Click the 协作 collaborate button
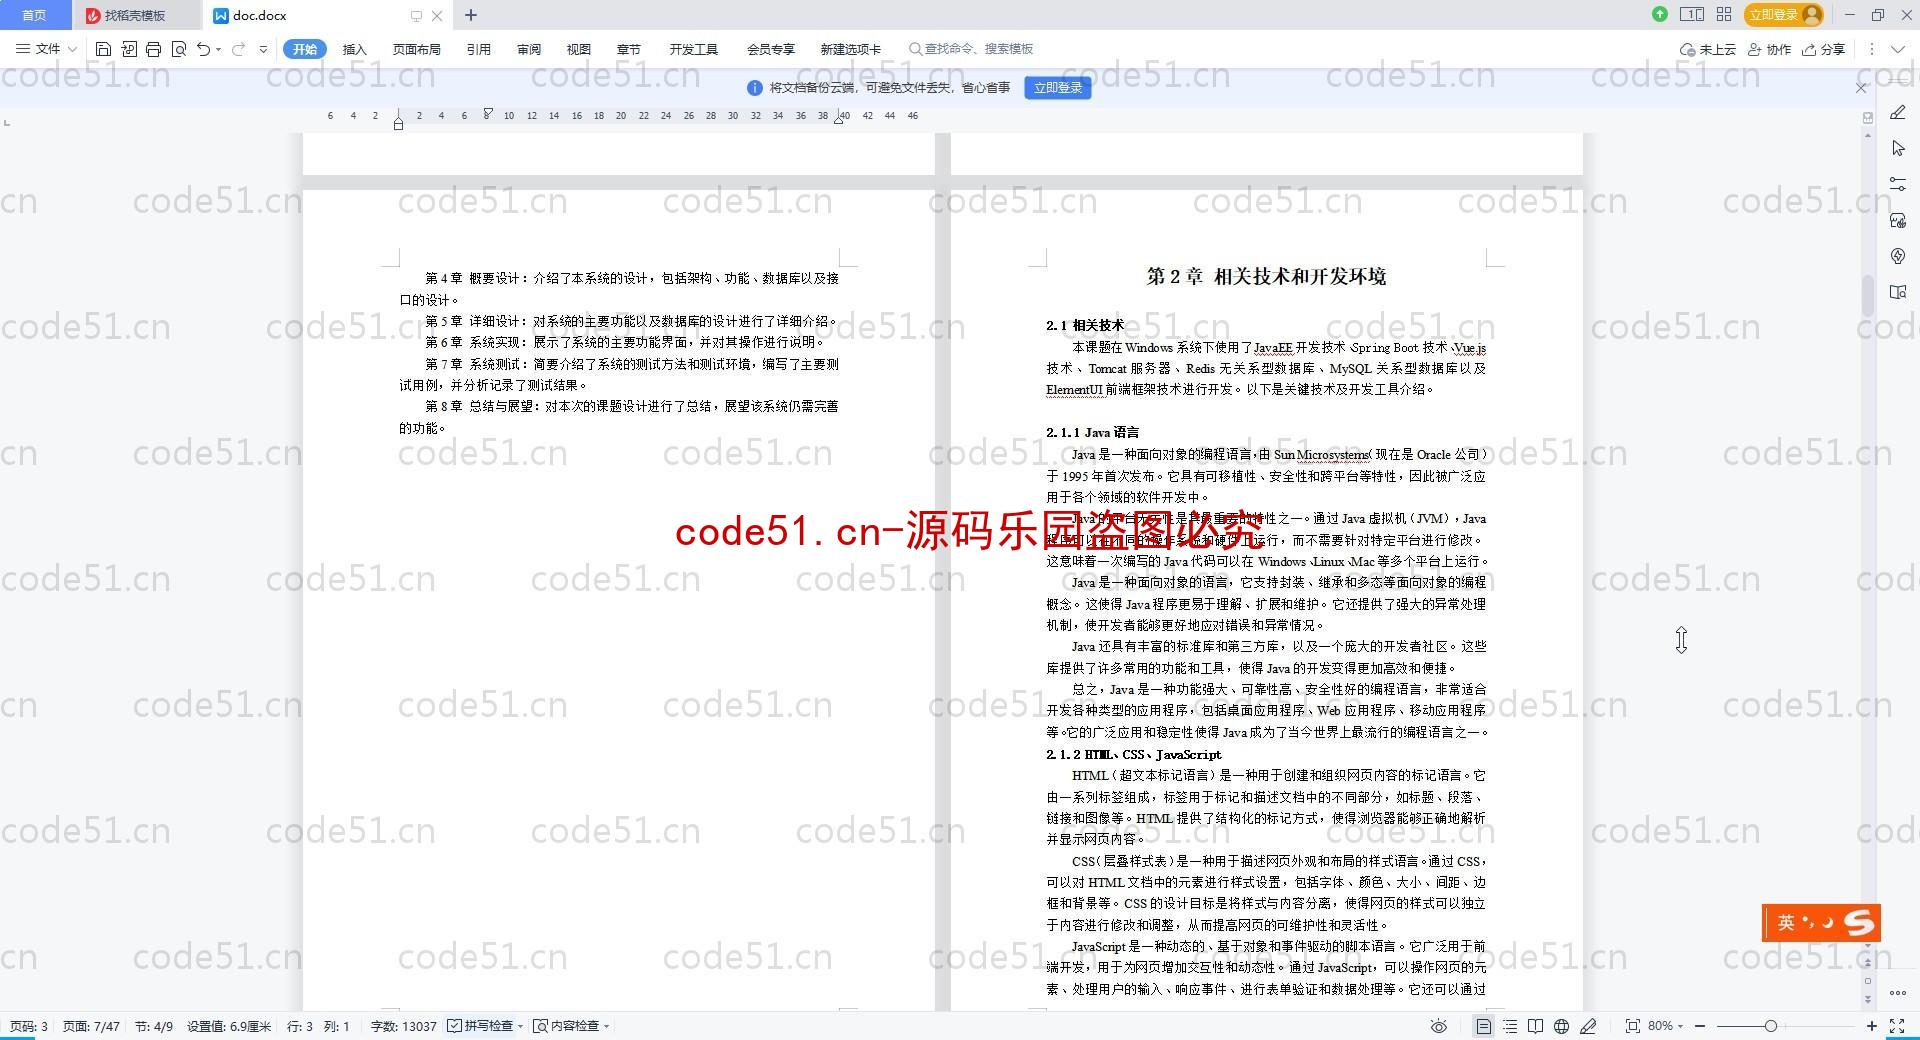This screenshot has height=1040, width=1920. tap(1769, 49)
